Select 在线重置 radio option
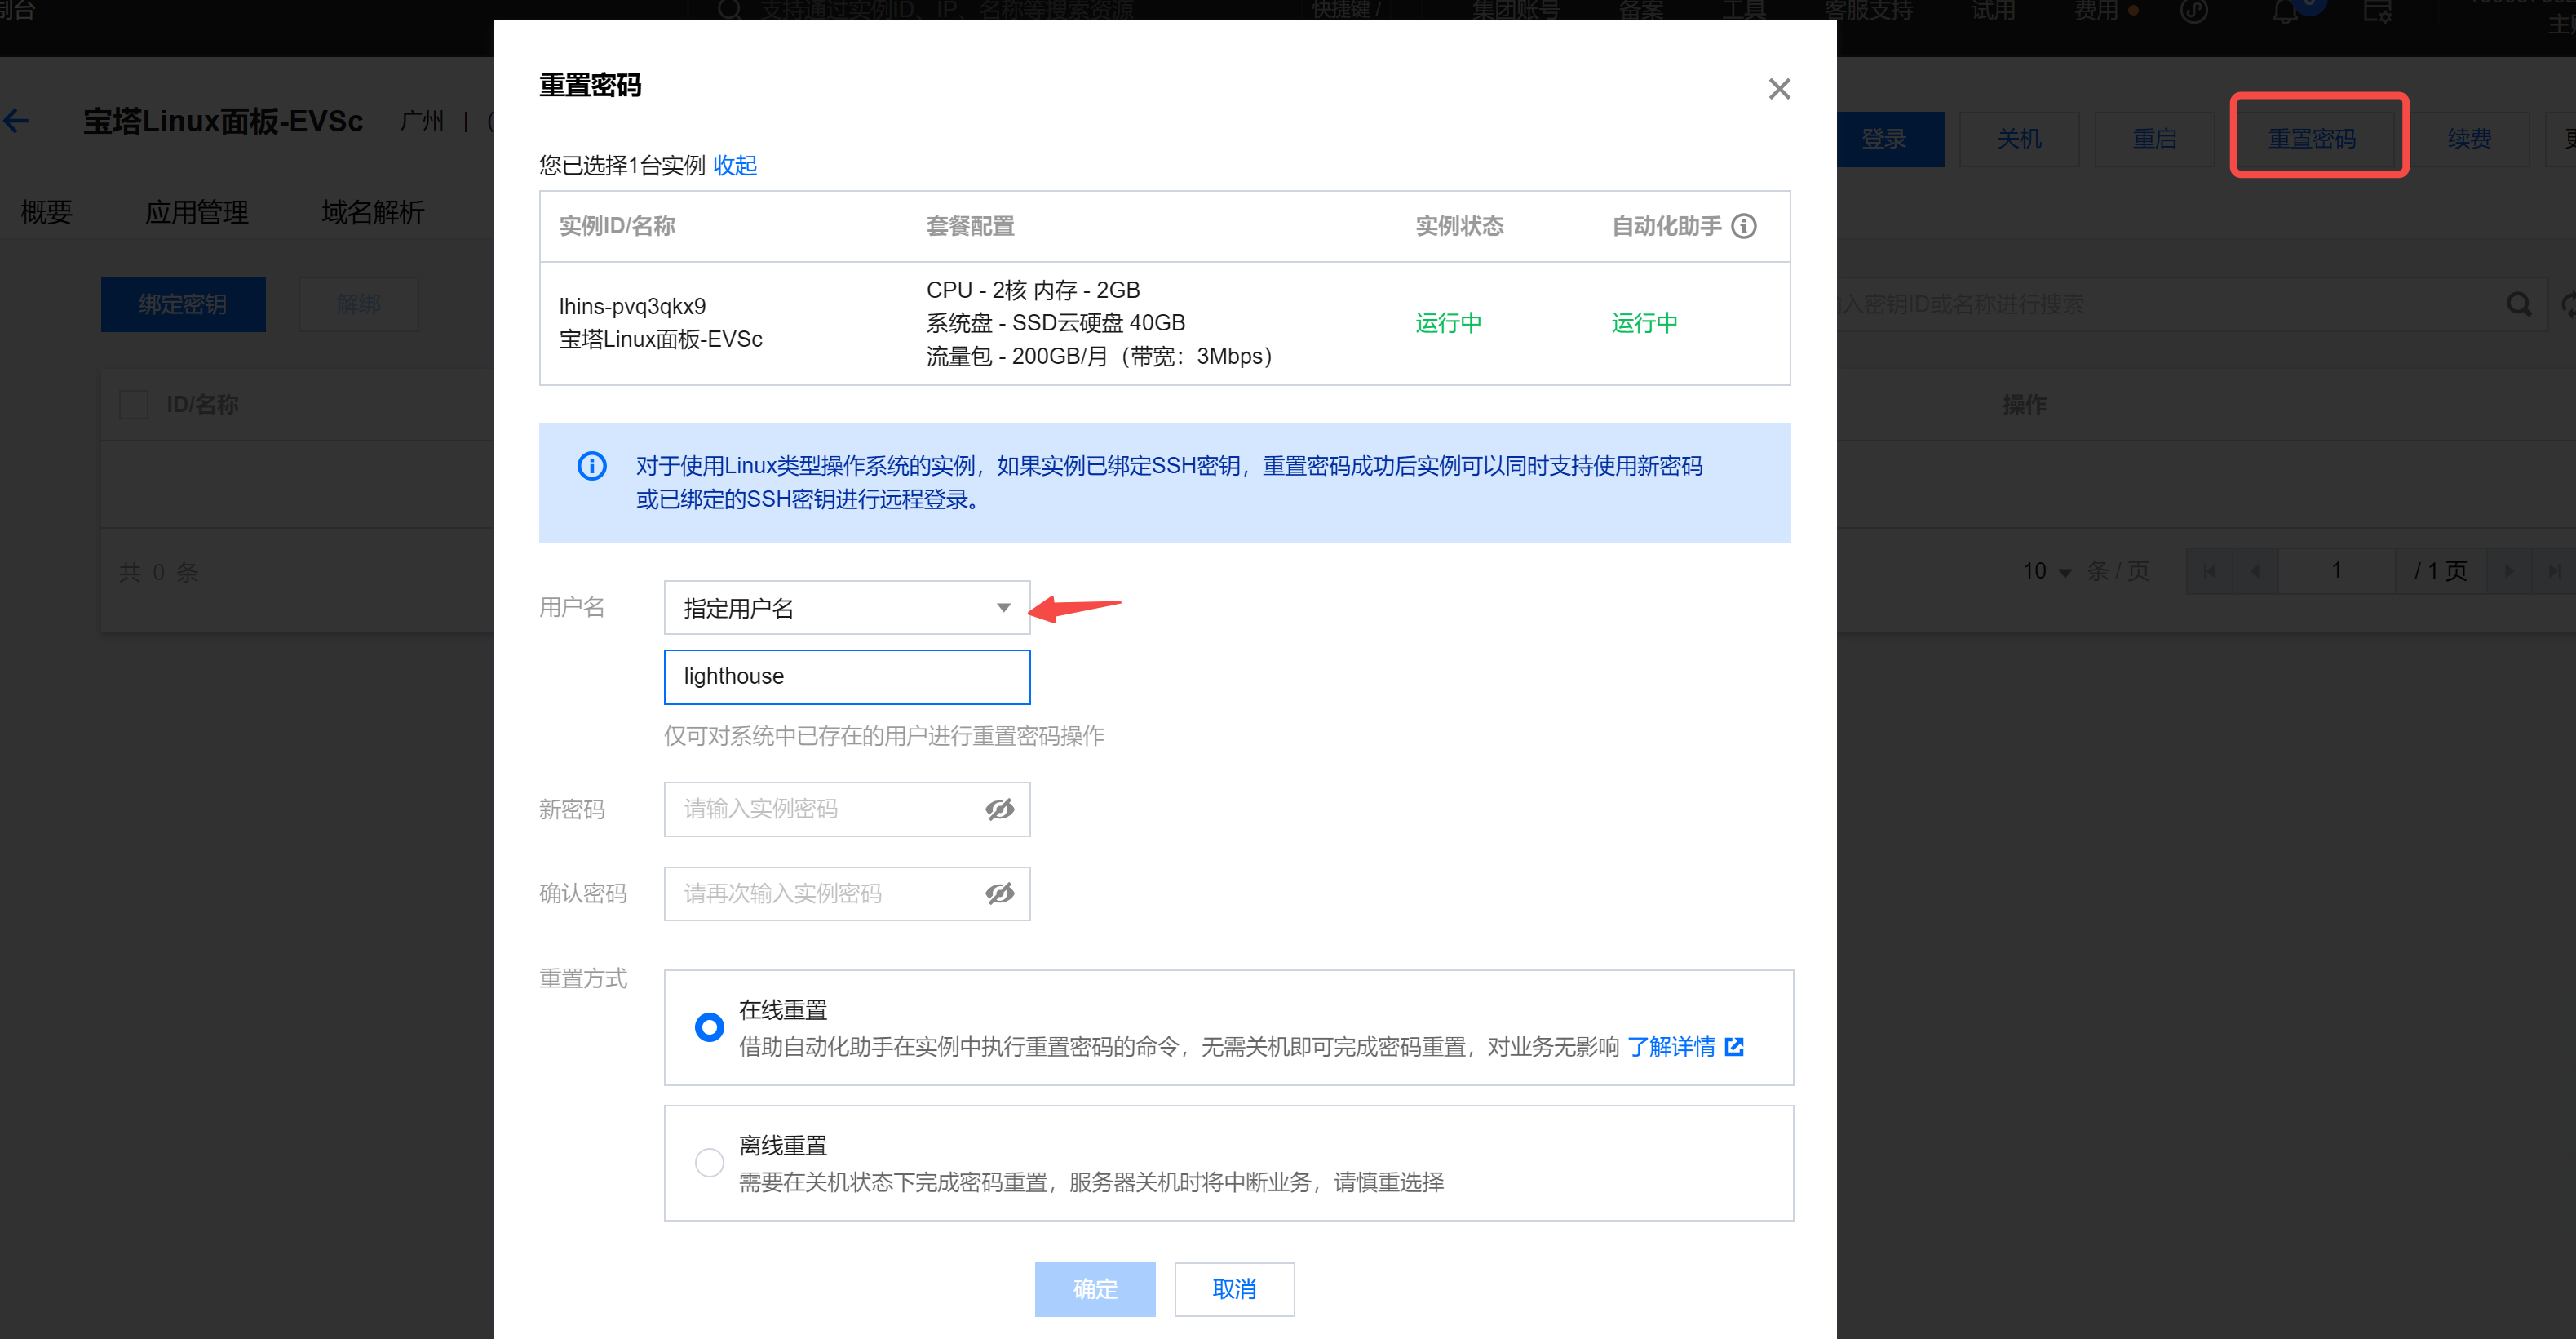The image size is (2576, 1339). click(x=709, y=1027)
